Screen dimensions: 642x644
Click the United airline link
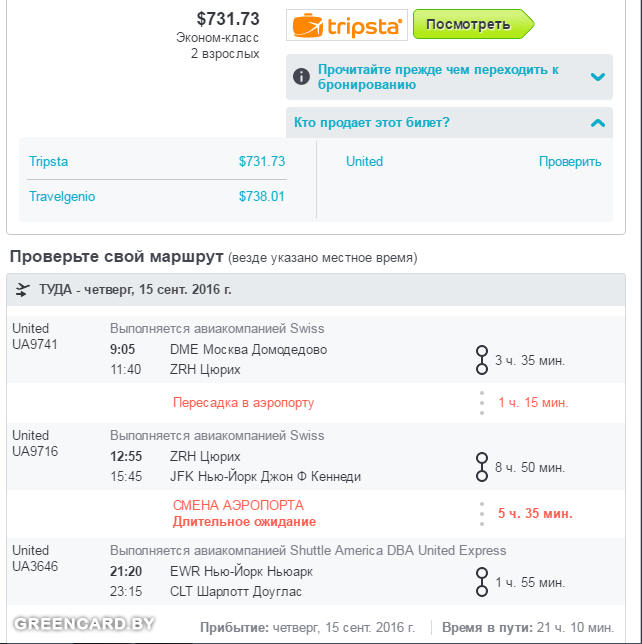click(x=364, y=161)
